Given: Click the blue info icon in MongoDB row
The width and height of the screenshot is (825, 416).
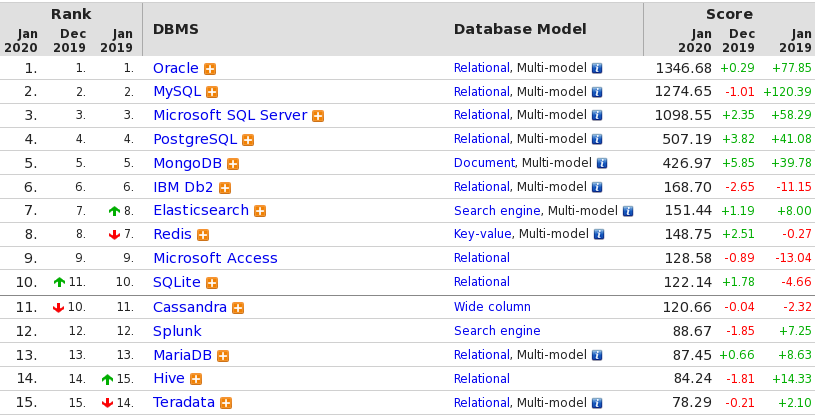Looking at the screenshot, I should (602, 163).
